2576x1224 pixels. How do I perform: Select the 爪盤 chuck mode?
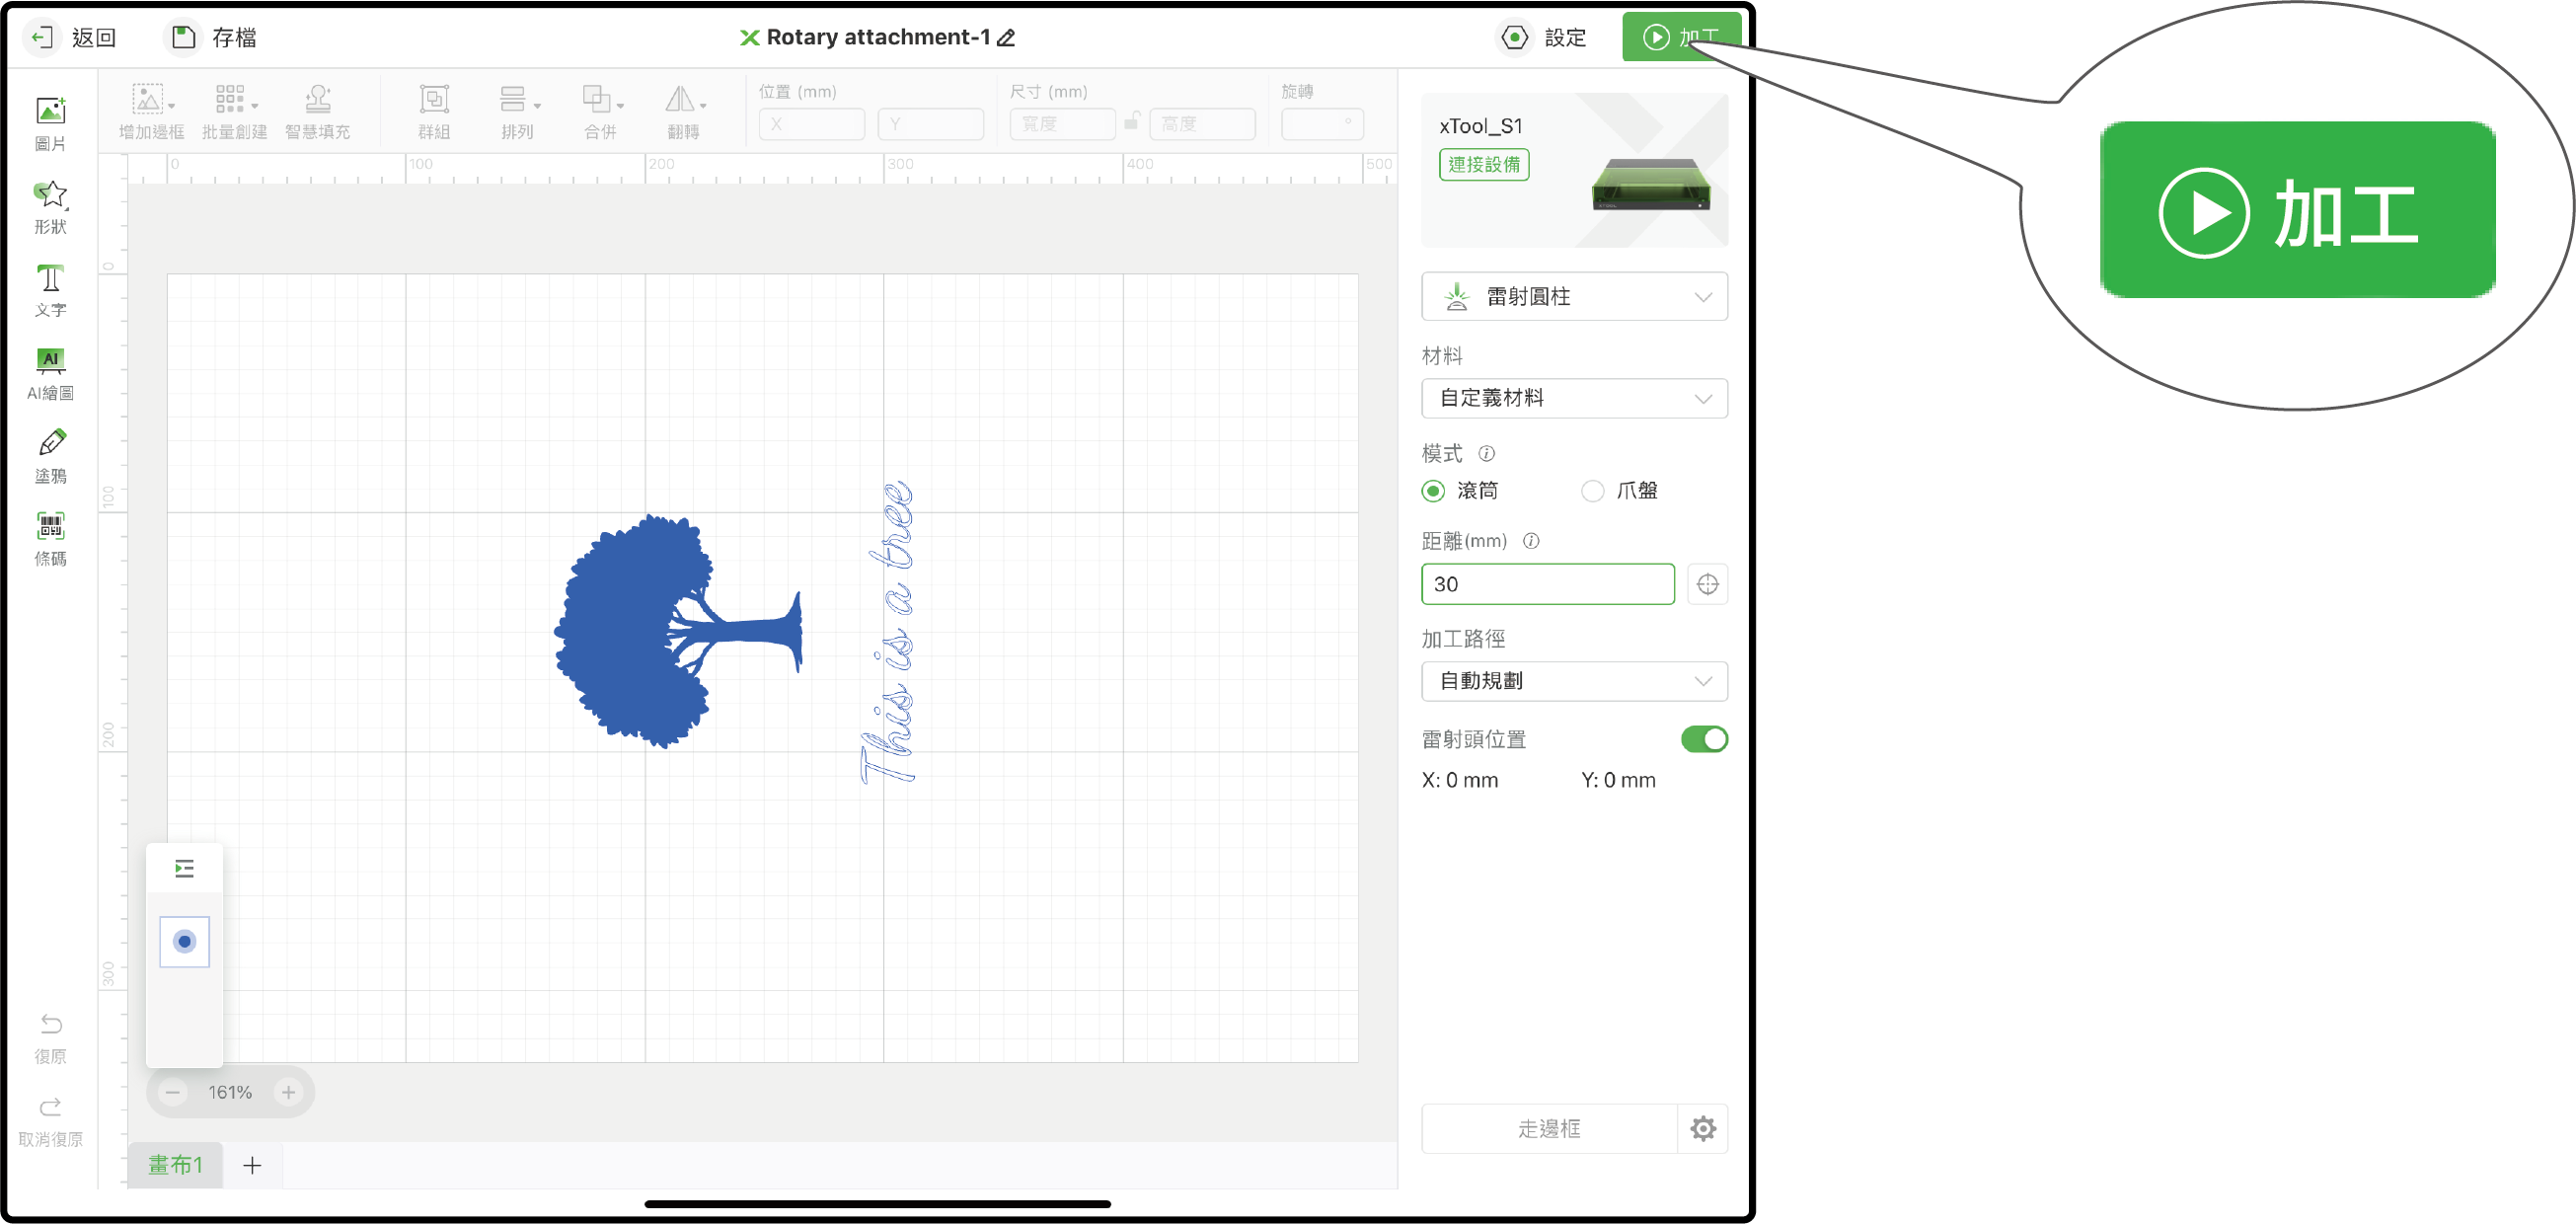pos(1592,490)
